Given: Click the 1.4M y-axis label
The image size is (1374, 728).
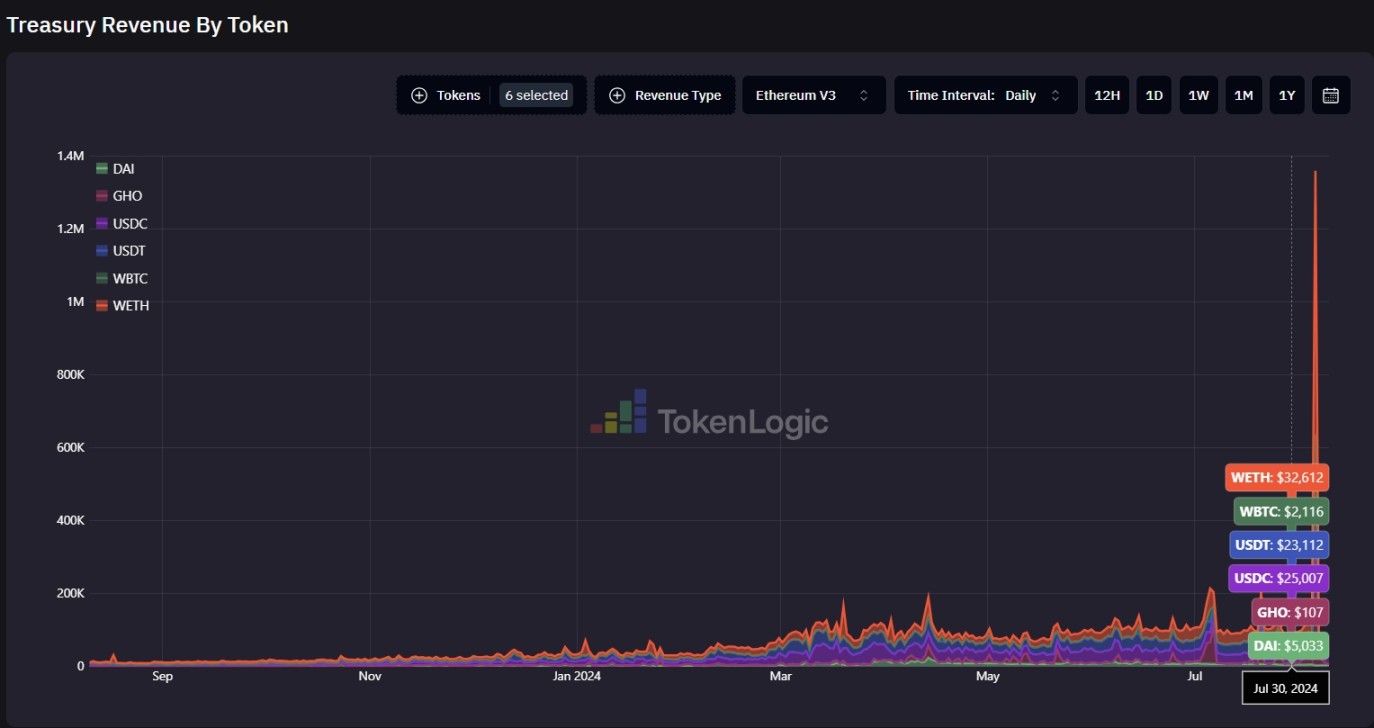Looking at the screenshot, I should click(71, 156).
